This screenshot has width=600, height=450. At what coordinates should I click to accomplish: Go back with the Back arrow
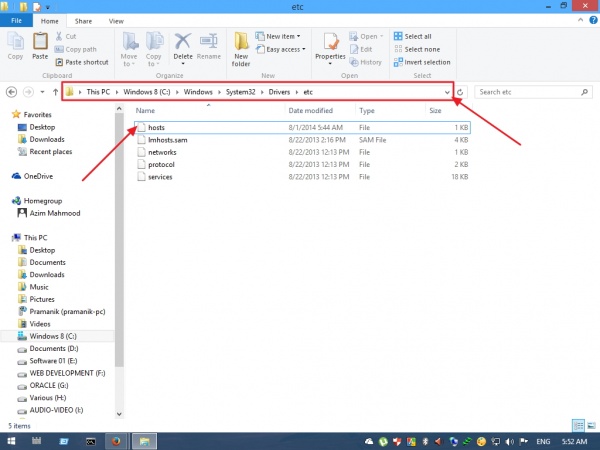click(x=11, y=92)
